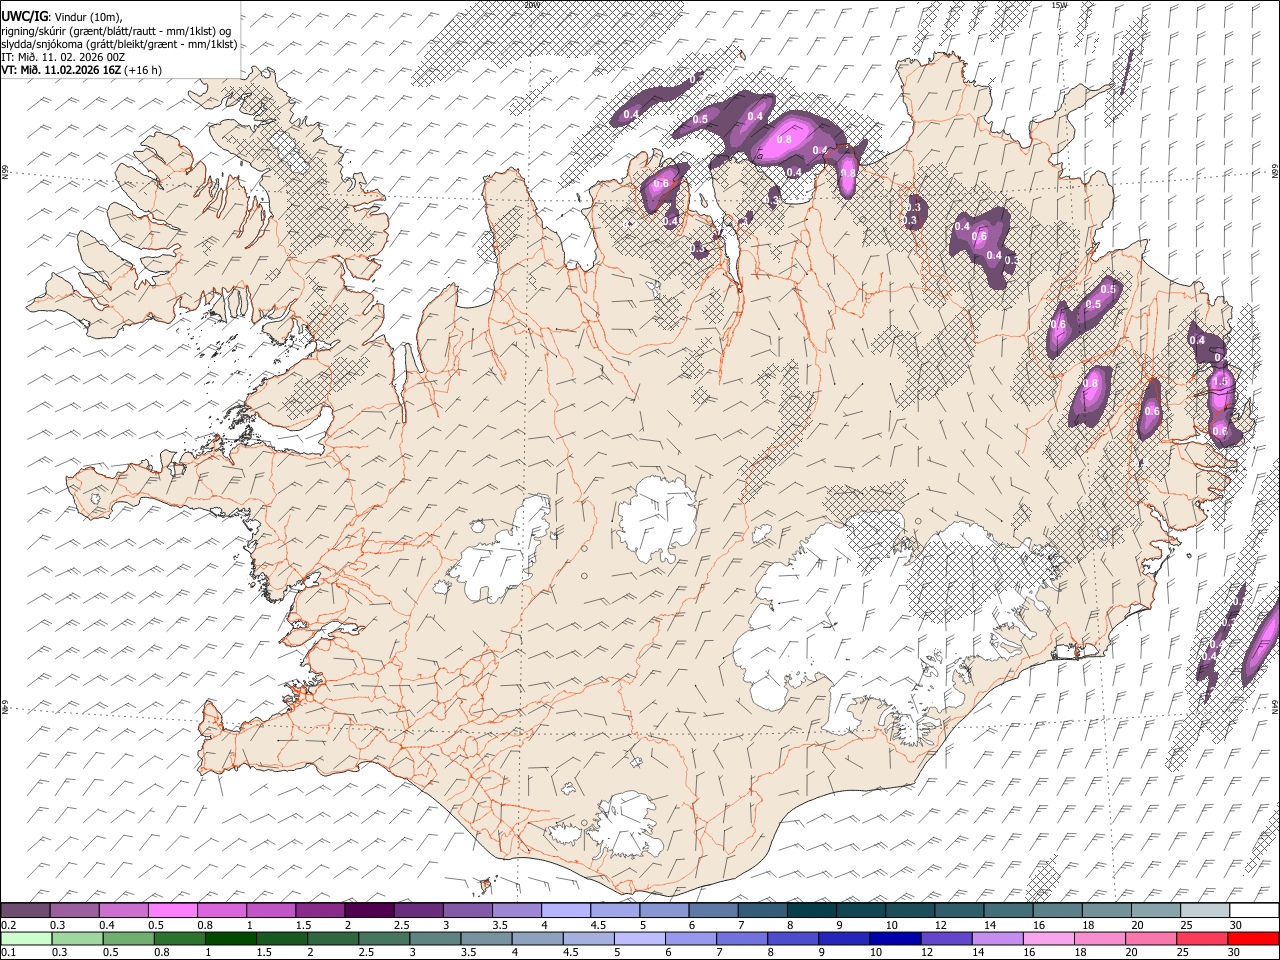Pick bottom-row swatch between 6 and 7
1280x960 pixels.
pos(691,938)
